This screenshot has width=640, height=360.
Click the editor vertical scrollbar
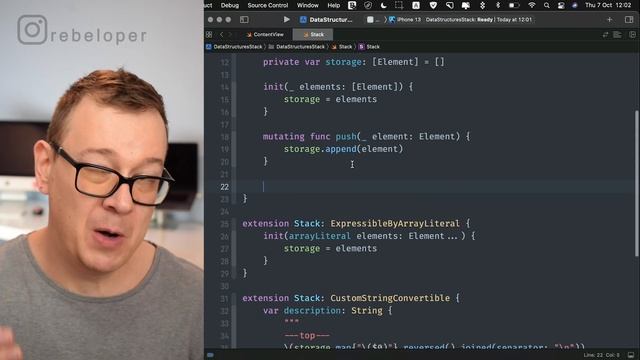pos(637,184)
